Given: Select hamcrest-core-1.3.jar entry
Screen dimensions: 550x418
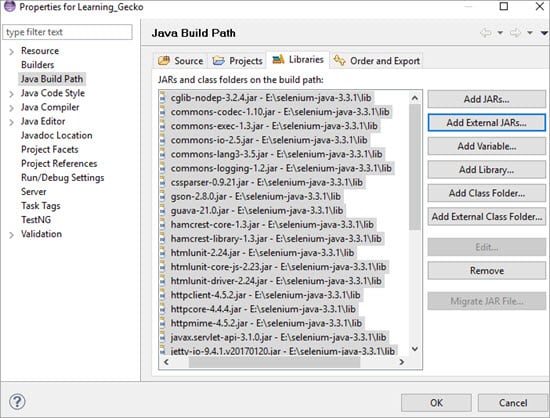Looking at the screenshot, I should coord(272,224).
